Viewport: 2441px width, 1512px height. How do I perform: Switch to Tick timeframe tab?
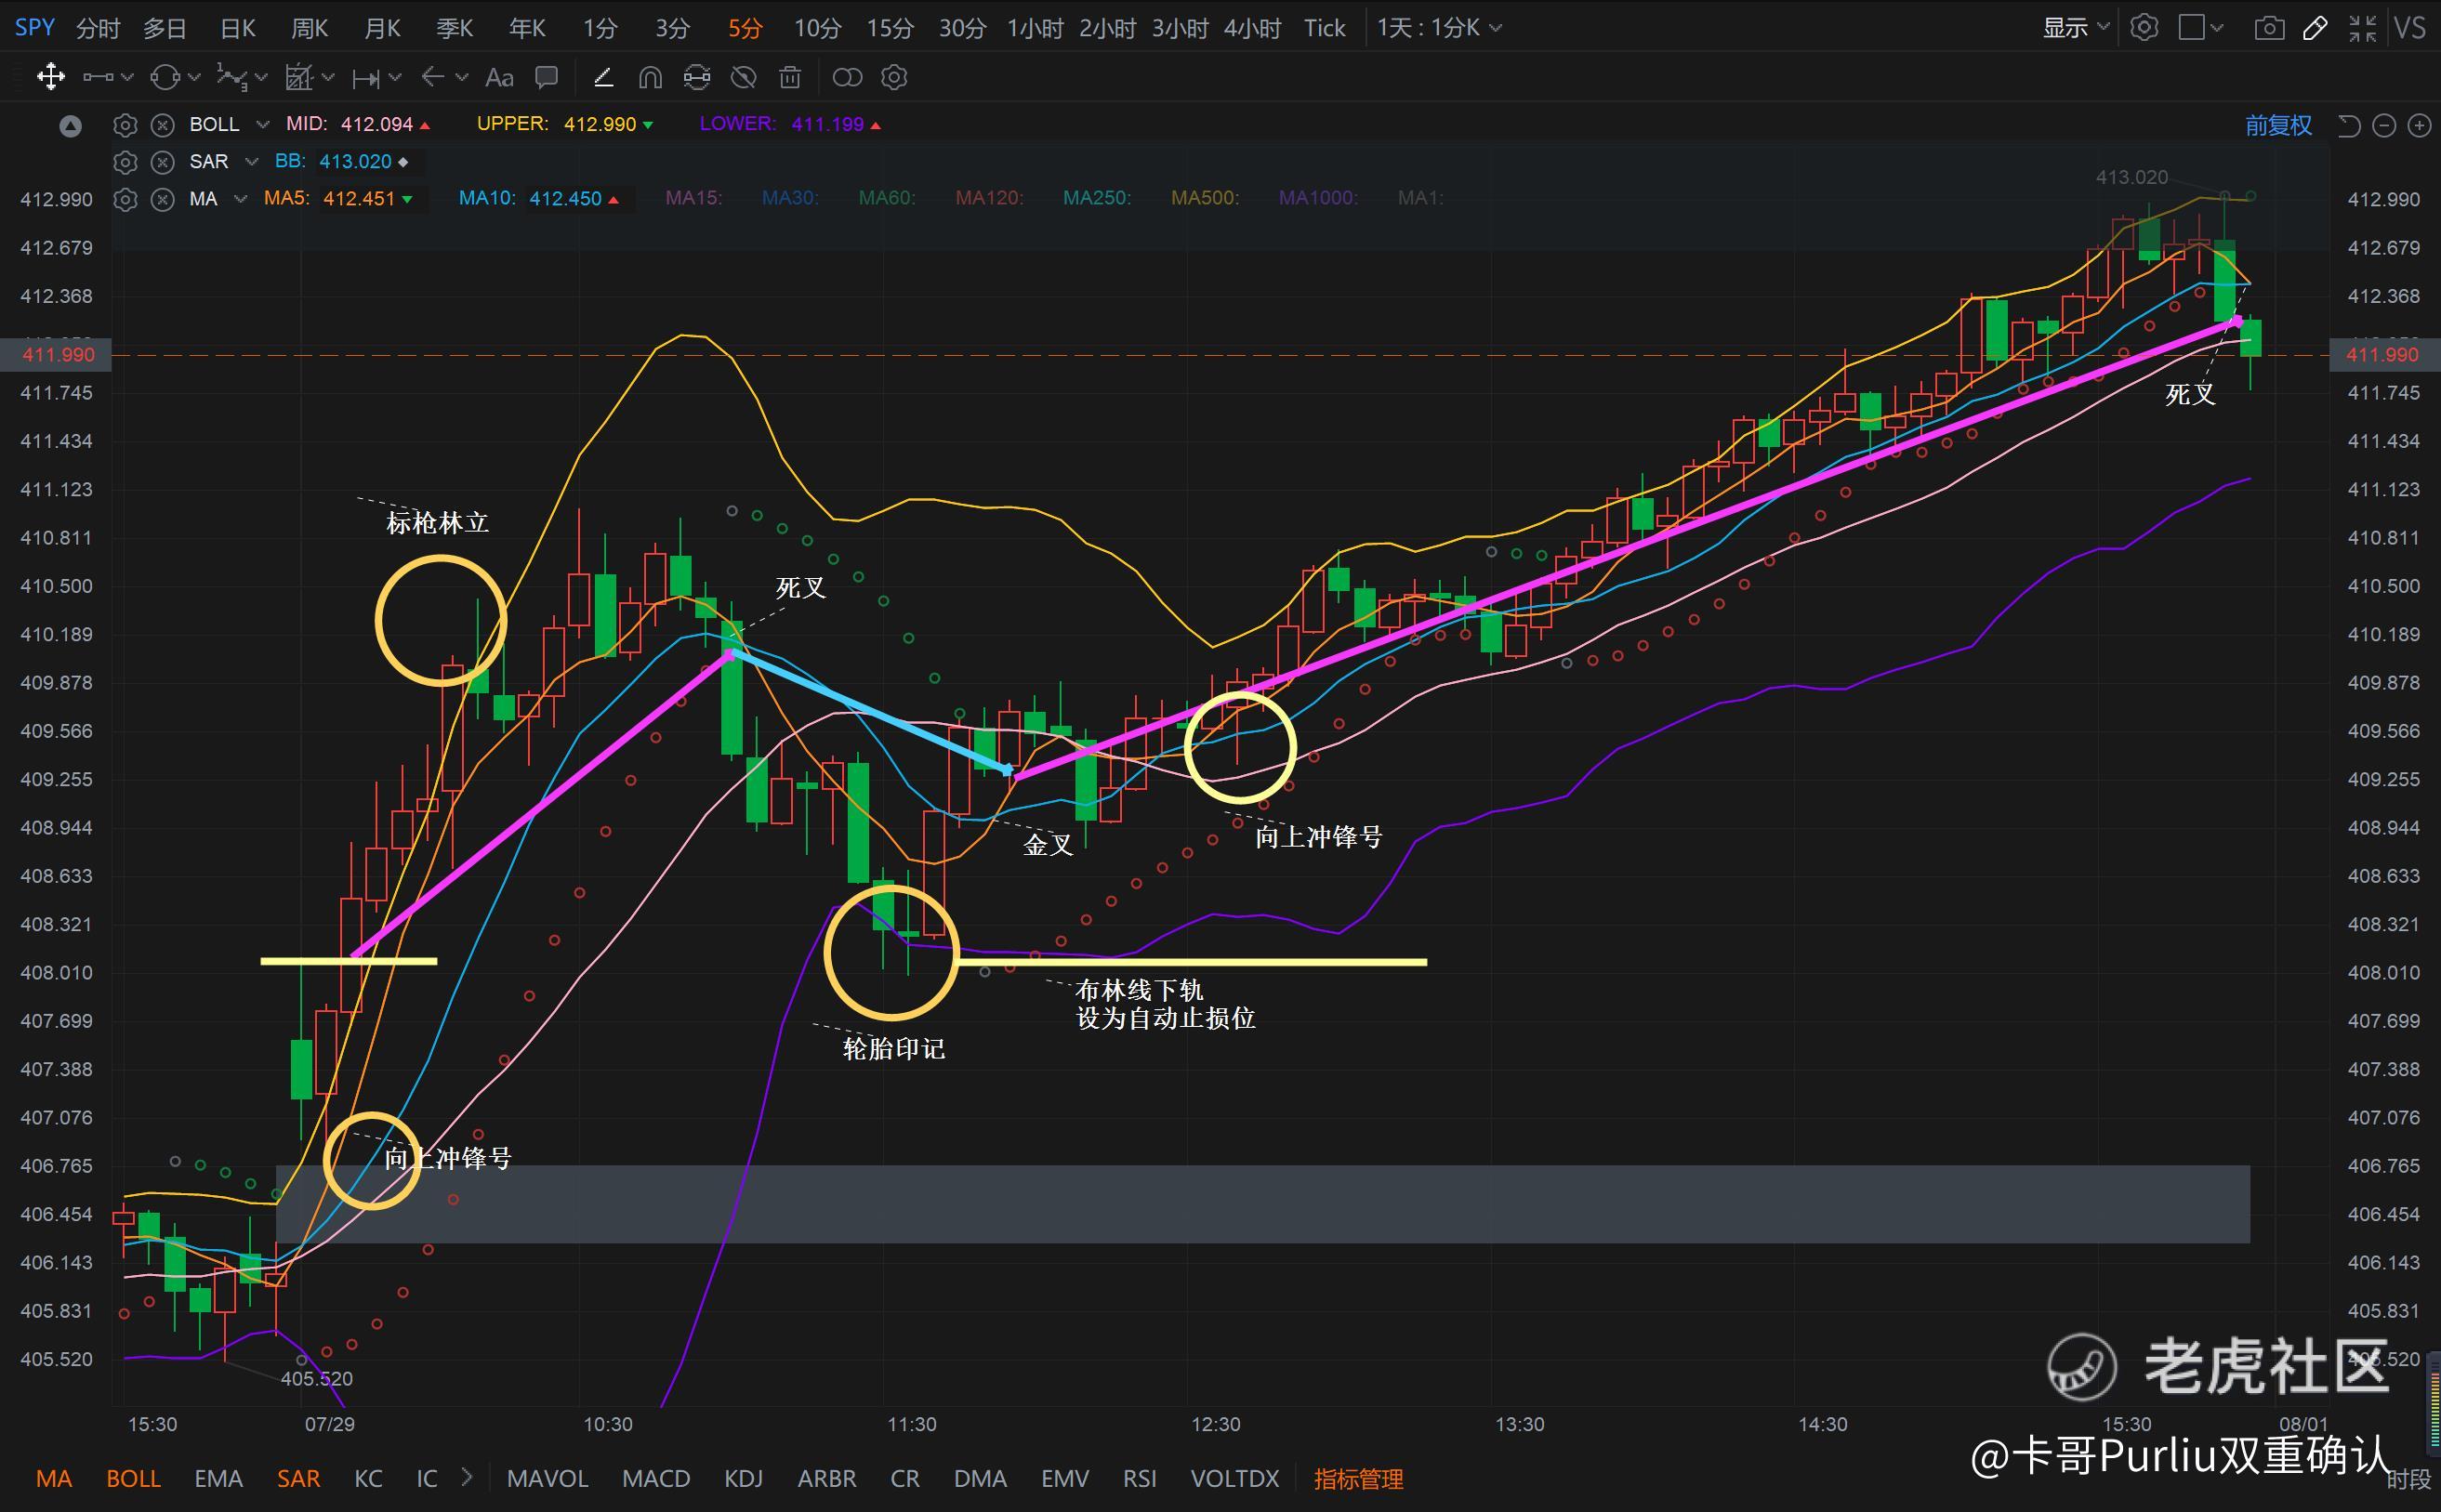coord(1324,28)
